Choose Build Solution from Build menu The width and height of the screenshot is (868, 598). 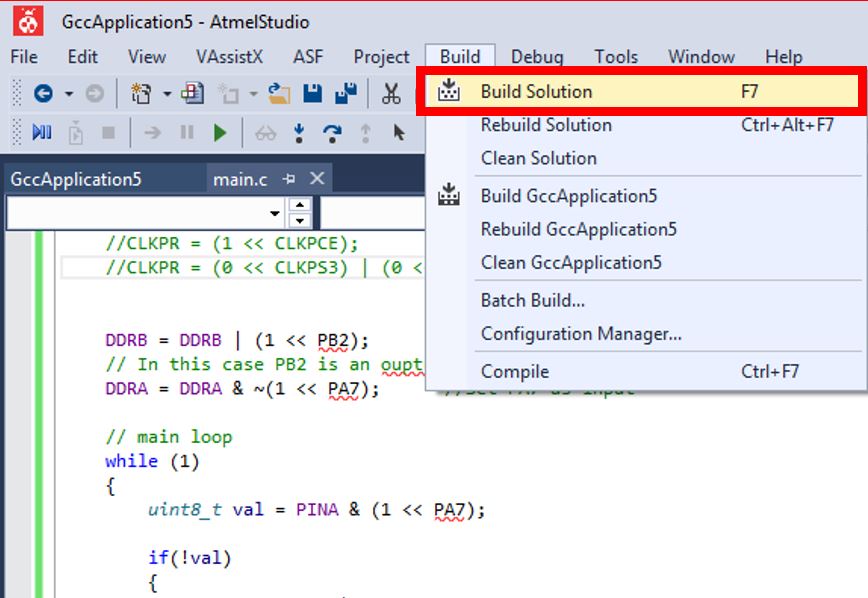(642, 91)
